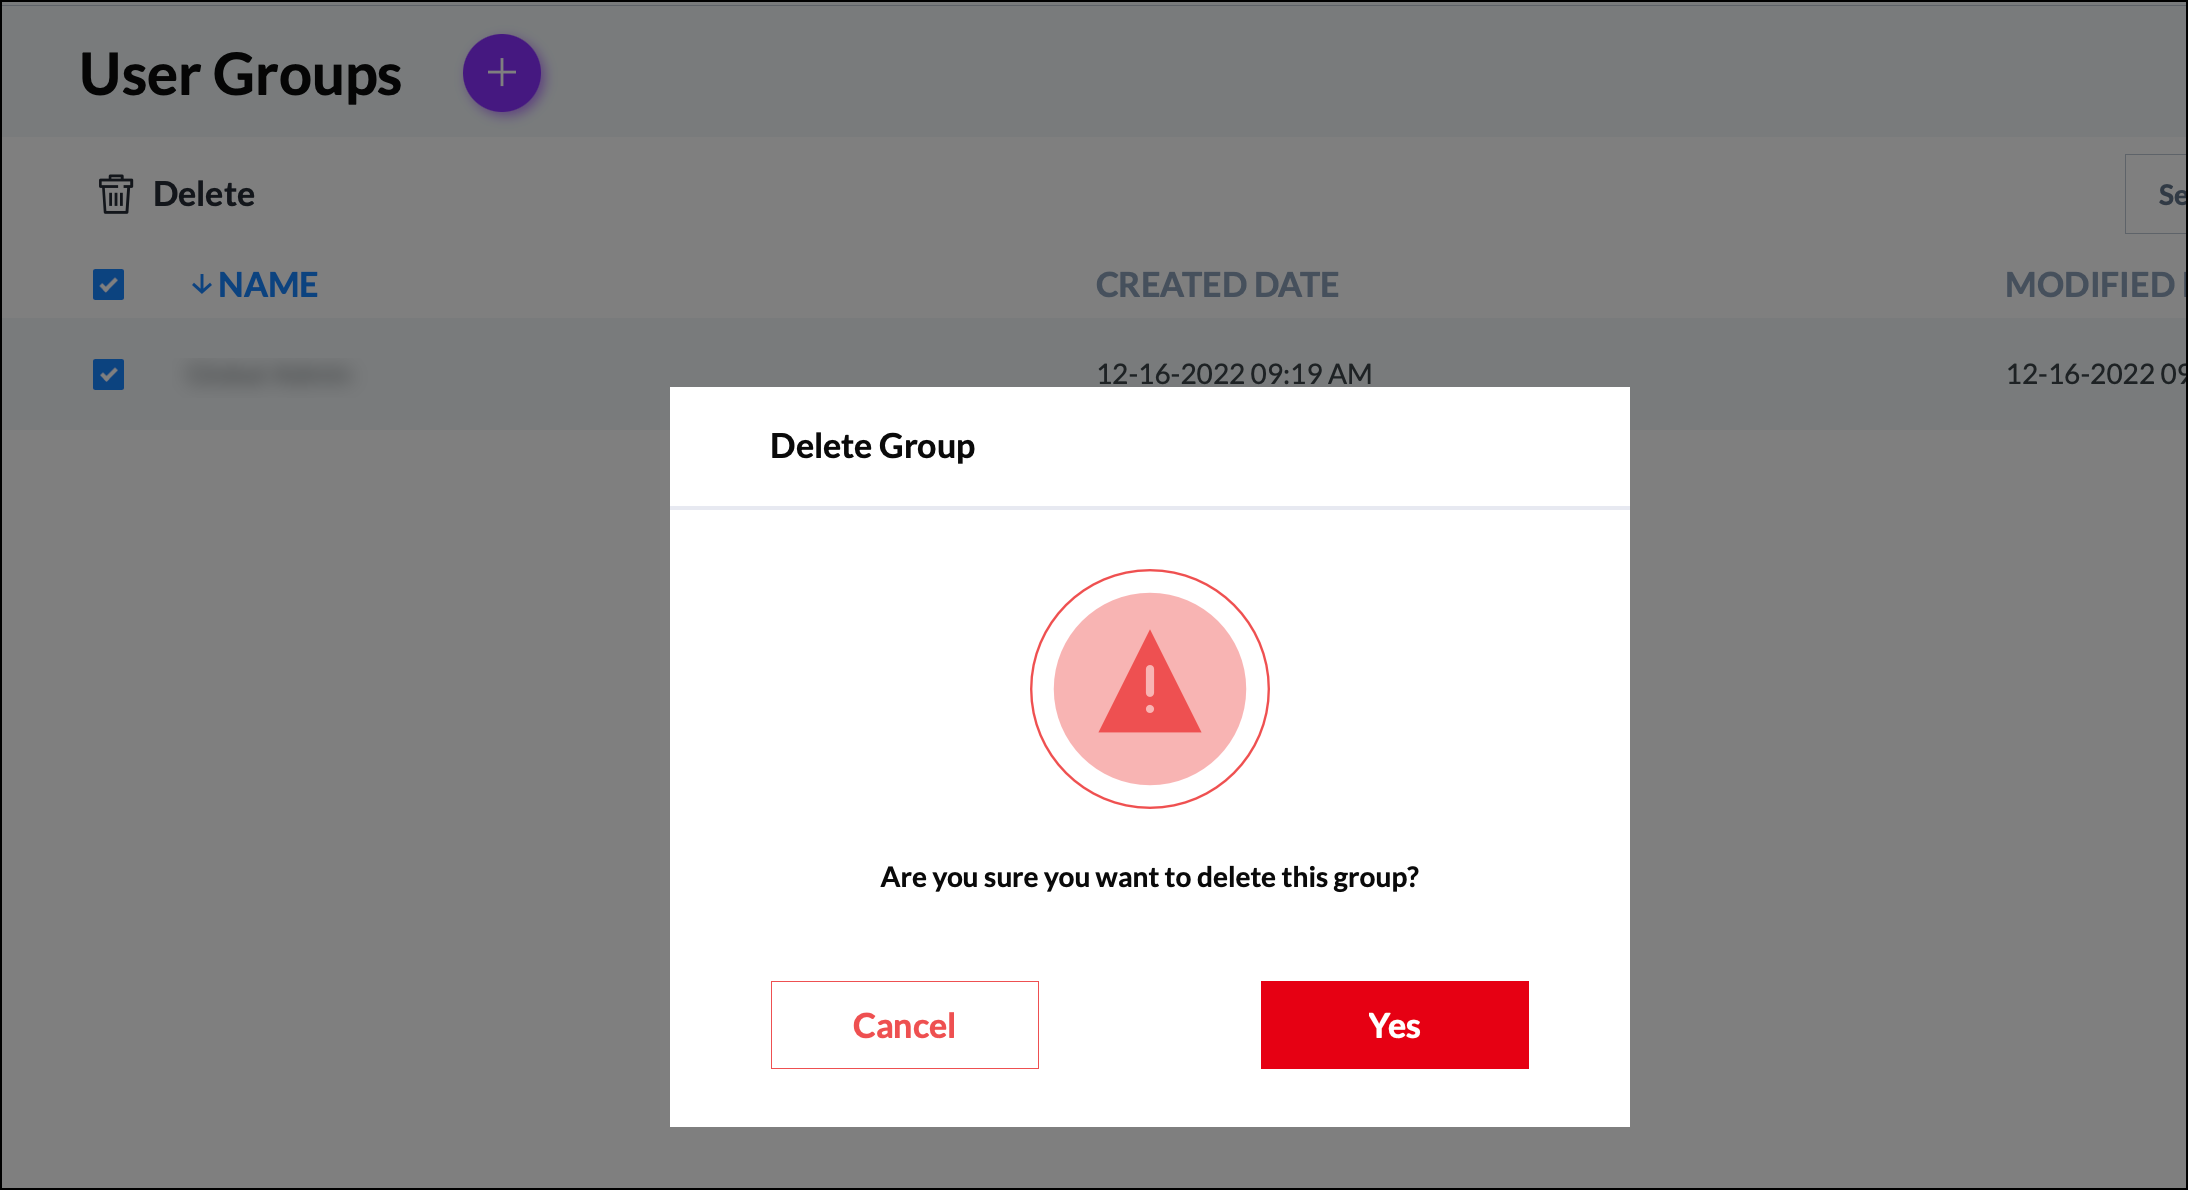Click the down arrow sort icon beside NAME
This screenshot has width=2188, height=1190.
[x=202, y=285]
